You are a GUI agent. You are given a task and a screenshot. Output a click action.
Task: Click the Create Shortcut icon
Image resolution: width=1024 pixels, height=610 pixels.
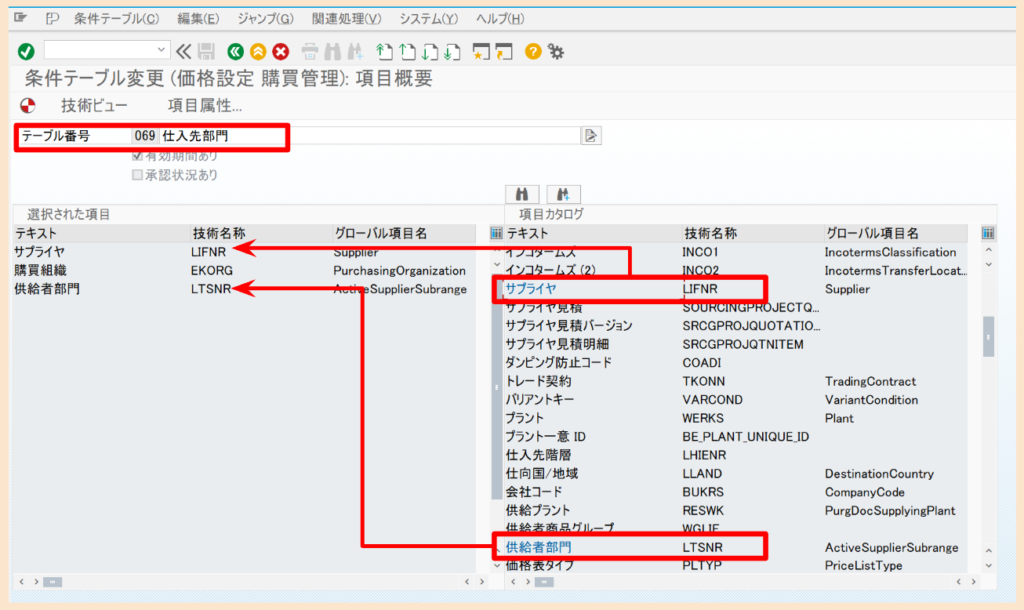504,51
